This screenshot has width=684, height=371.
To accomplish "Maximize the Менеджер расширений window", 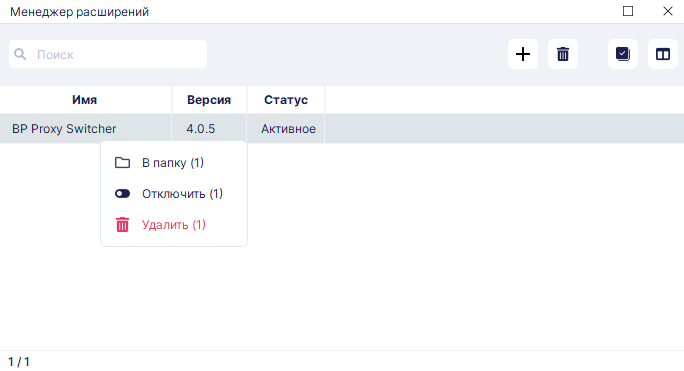I will pyautogui.click(x=628, y=11).
